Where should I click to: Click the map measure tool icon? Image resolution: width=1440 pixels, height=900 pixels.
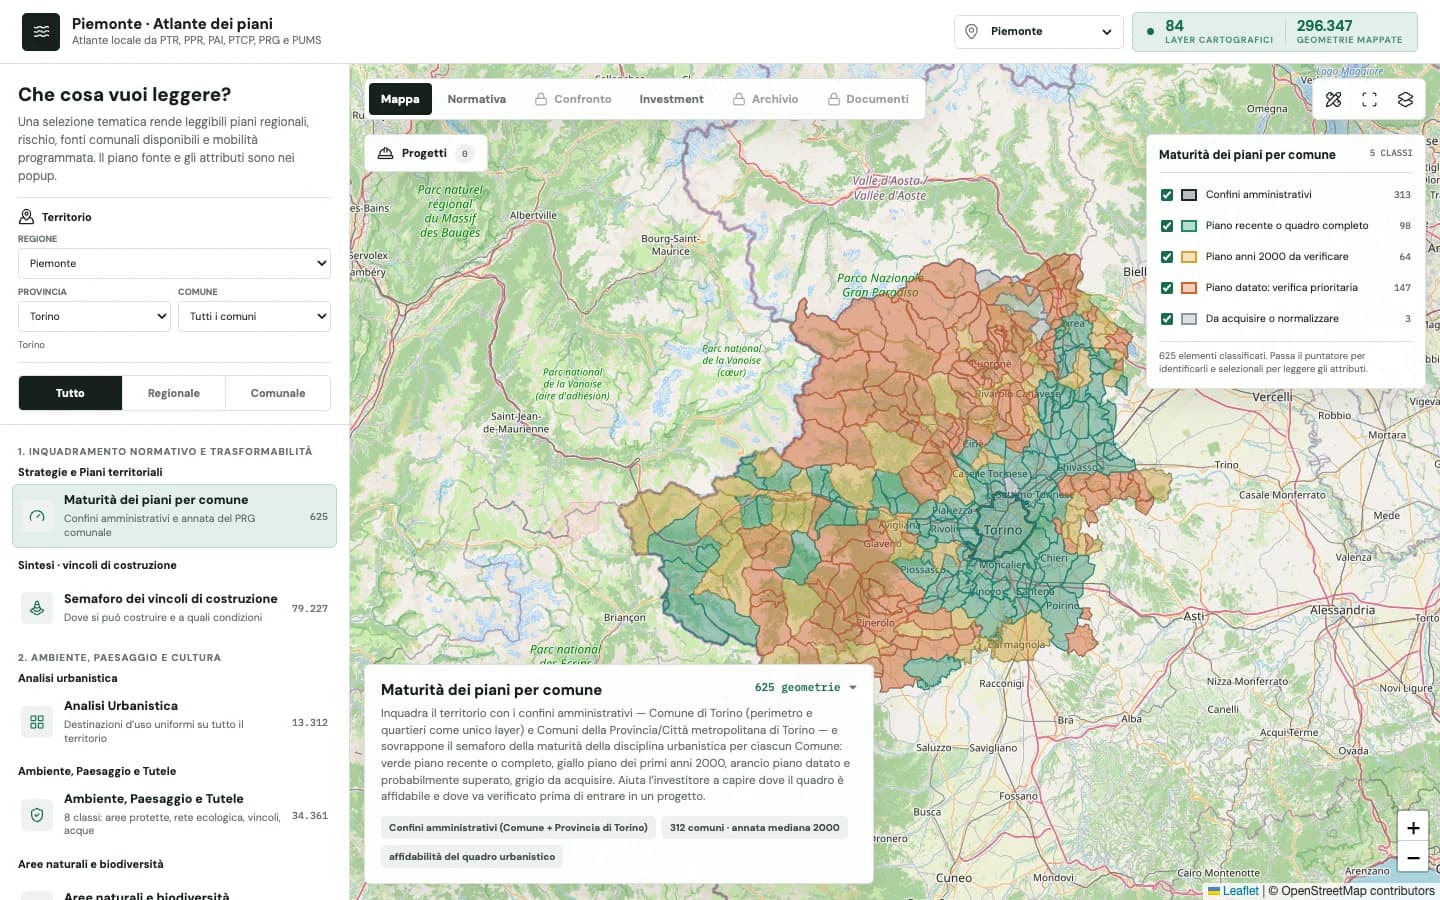tap(1333, 99)
